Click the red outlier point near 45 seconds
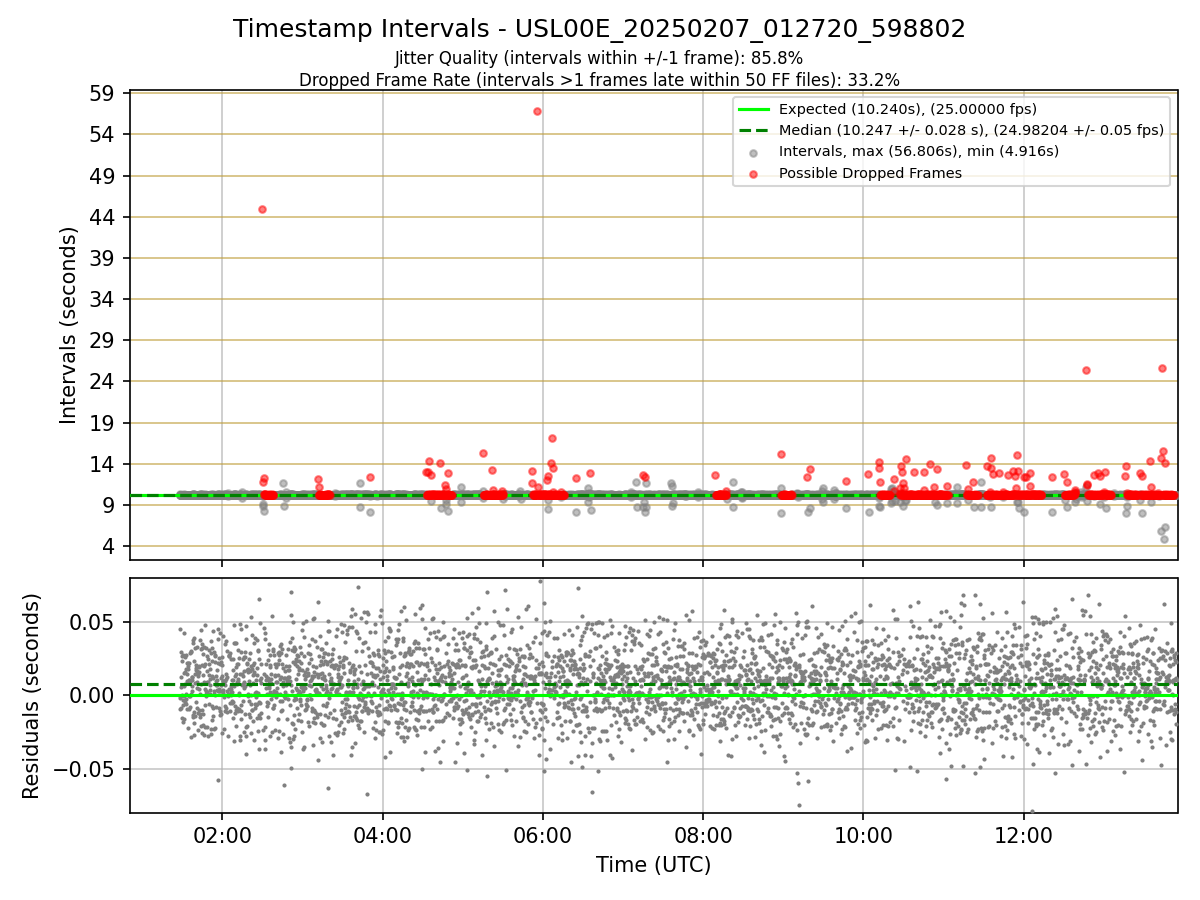Screen dimensions: 1200x900 tap(262, 209)
